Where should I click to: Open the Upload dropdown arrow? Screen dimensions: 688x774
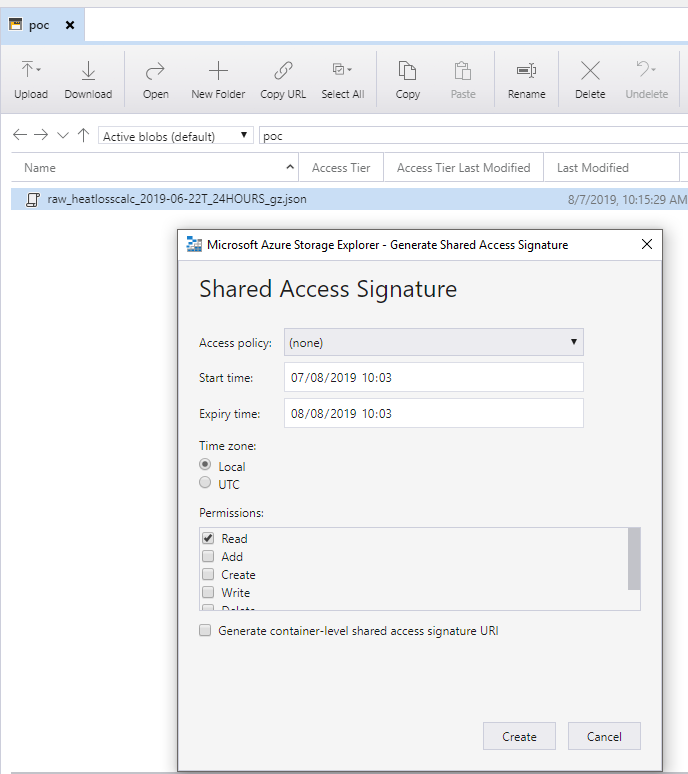pyautogui.click(x=38, y=70)
